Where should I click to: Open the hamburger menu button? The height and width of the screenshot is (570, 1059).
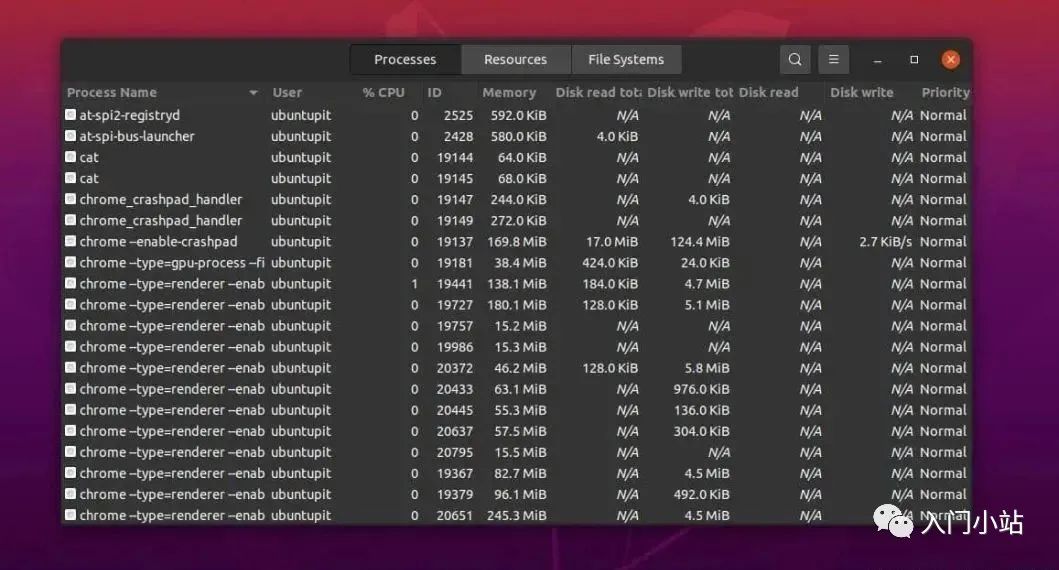(834, 59)
